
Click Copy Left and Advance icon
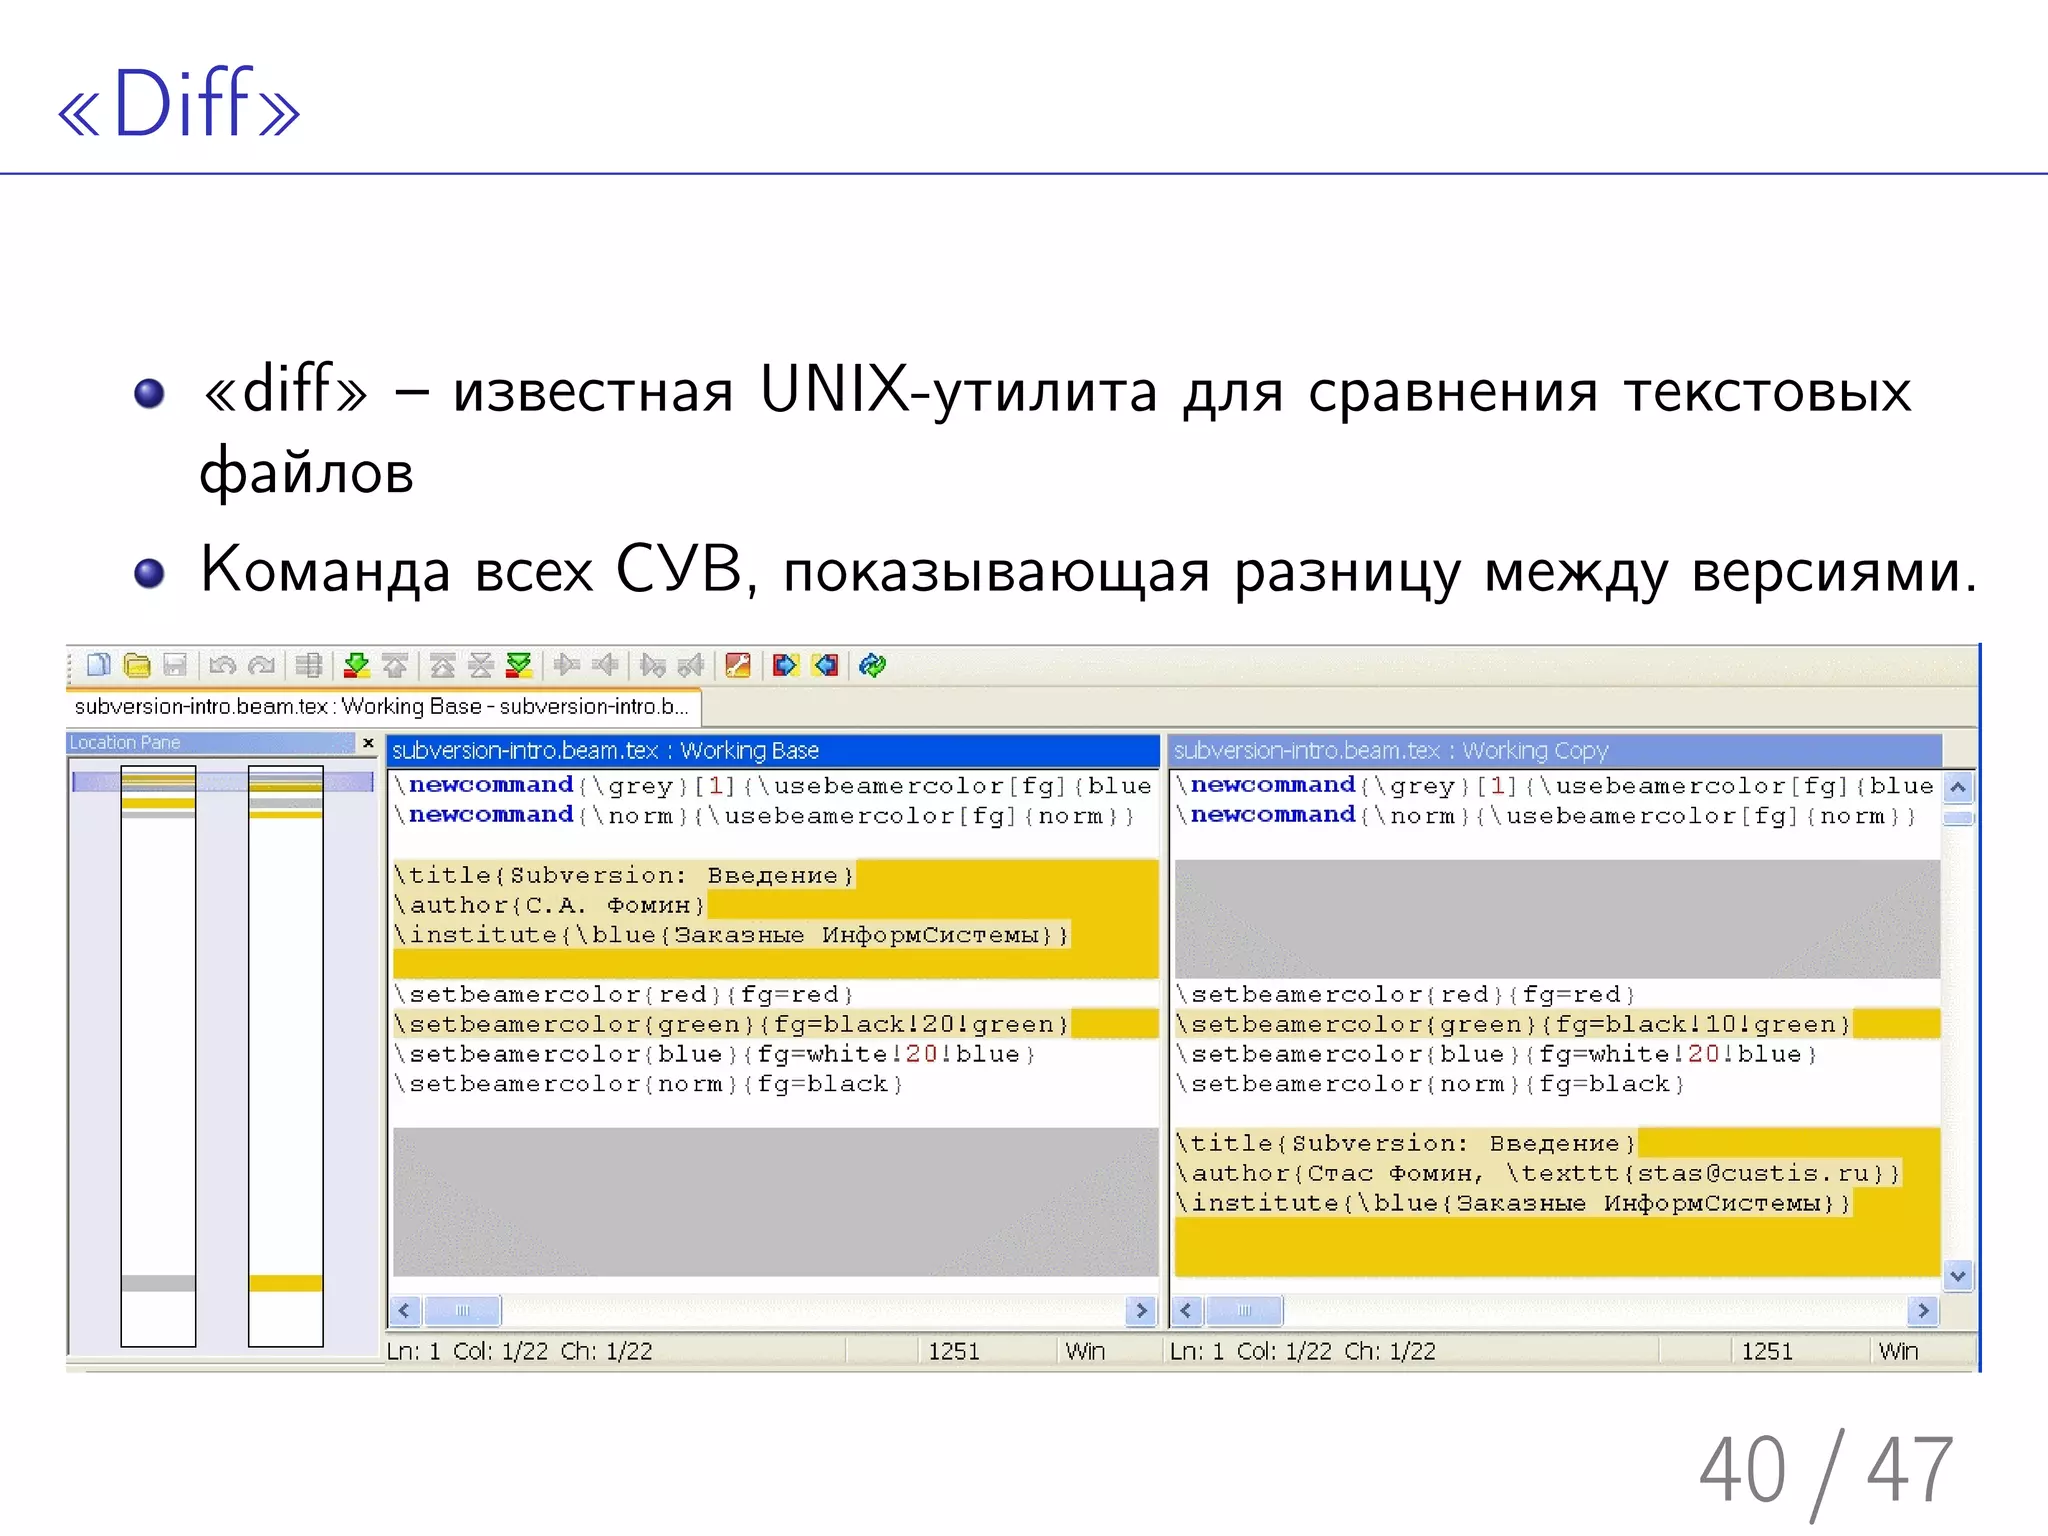pyautogui.click(x=691, y=665)
